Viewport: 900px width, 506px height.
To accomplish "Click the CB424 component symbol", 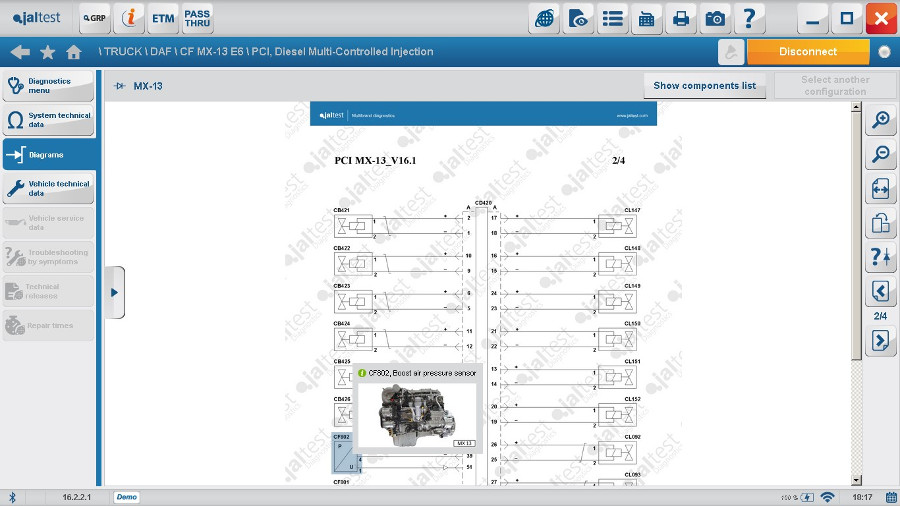I will pos(354,340).
